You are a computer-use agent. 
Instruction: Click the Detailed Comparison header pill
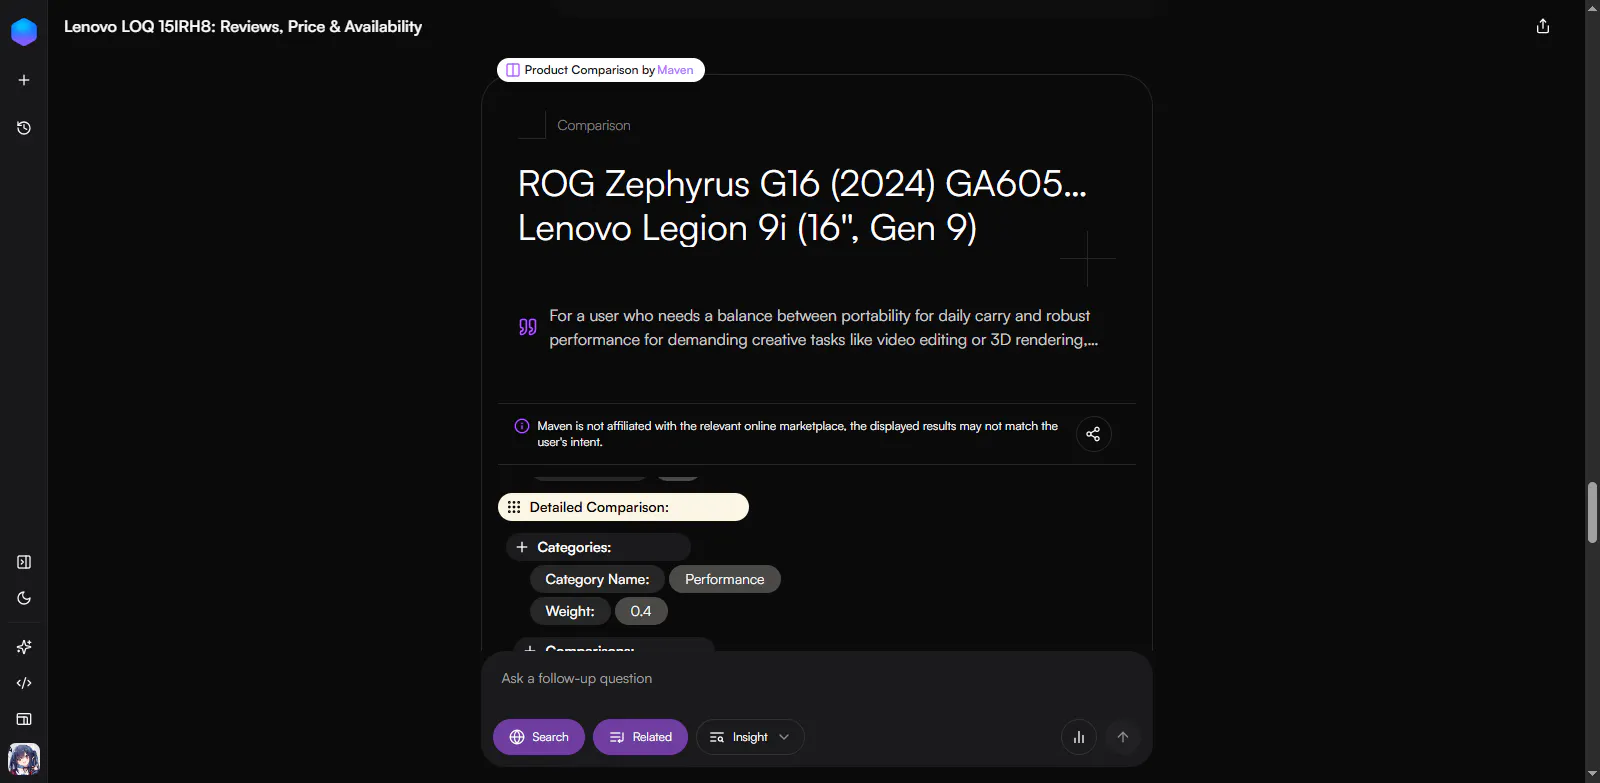tap(623, 507)
